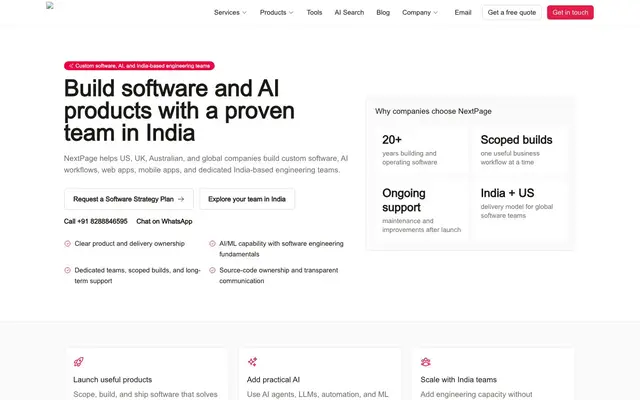Click the team icon above Scale with India teams
The height and width of the screenshot is (400, 640).
point(426,362)
